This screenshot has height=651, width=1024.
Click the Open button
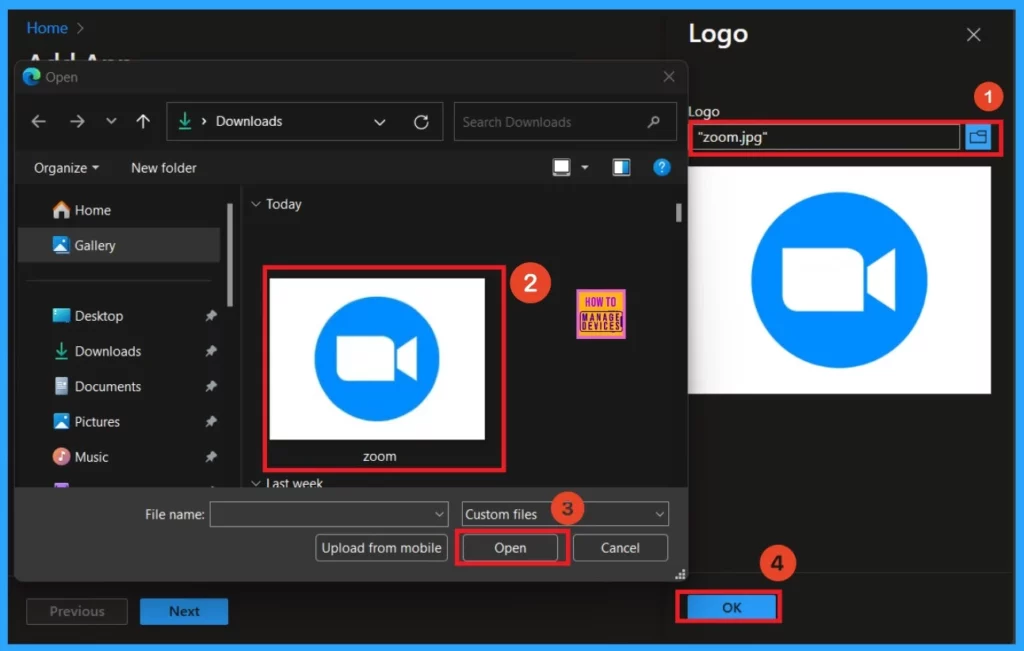pos(510,548)
